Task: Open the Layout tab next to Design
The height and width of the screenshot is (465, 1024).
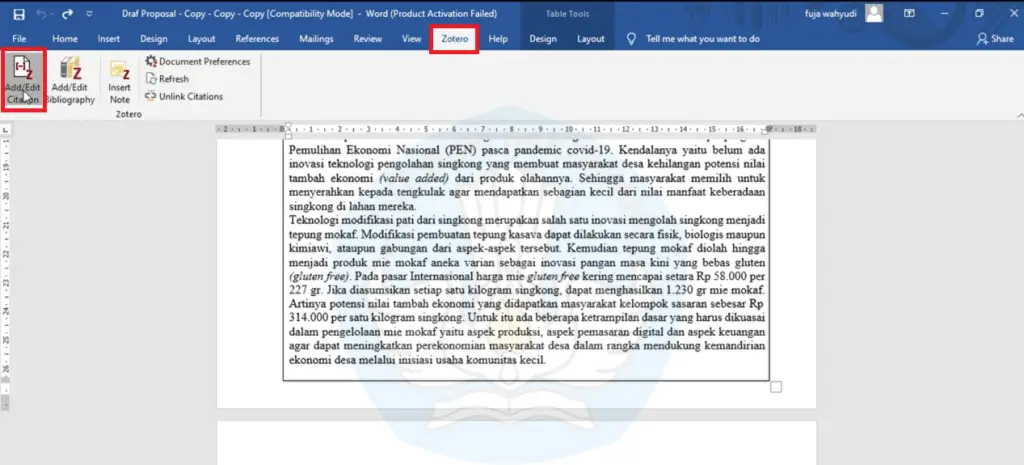Action: [x=201, y=39]
